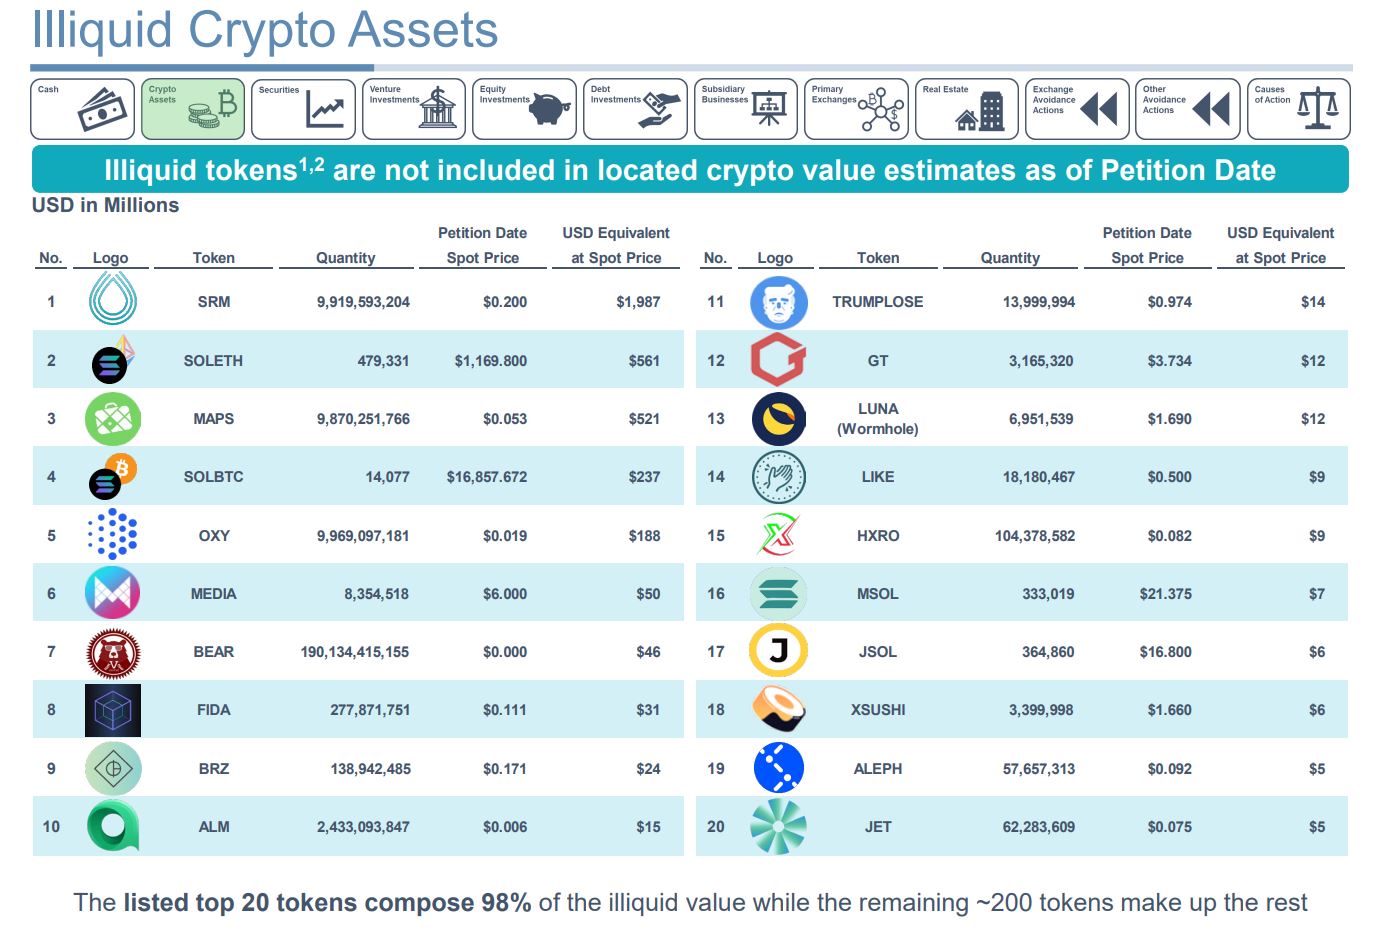Click the blue dotted OXY logo
1385x928 pixels.
(x=113, y=534)
